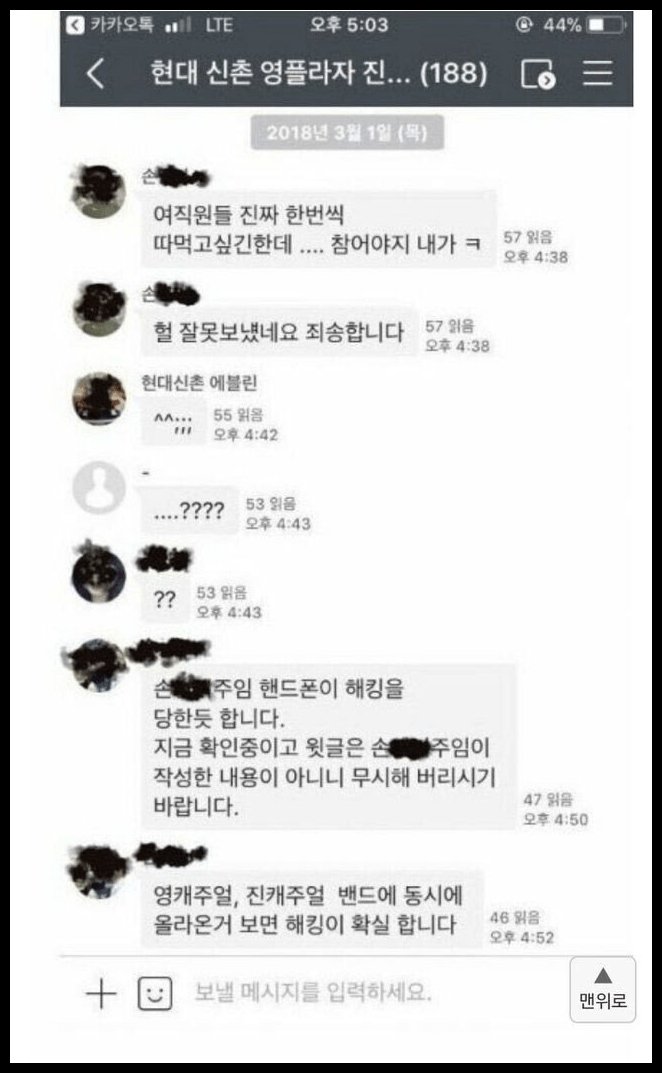Open the emoticon picker smiley icon

click(x=155, y=993)
